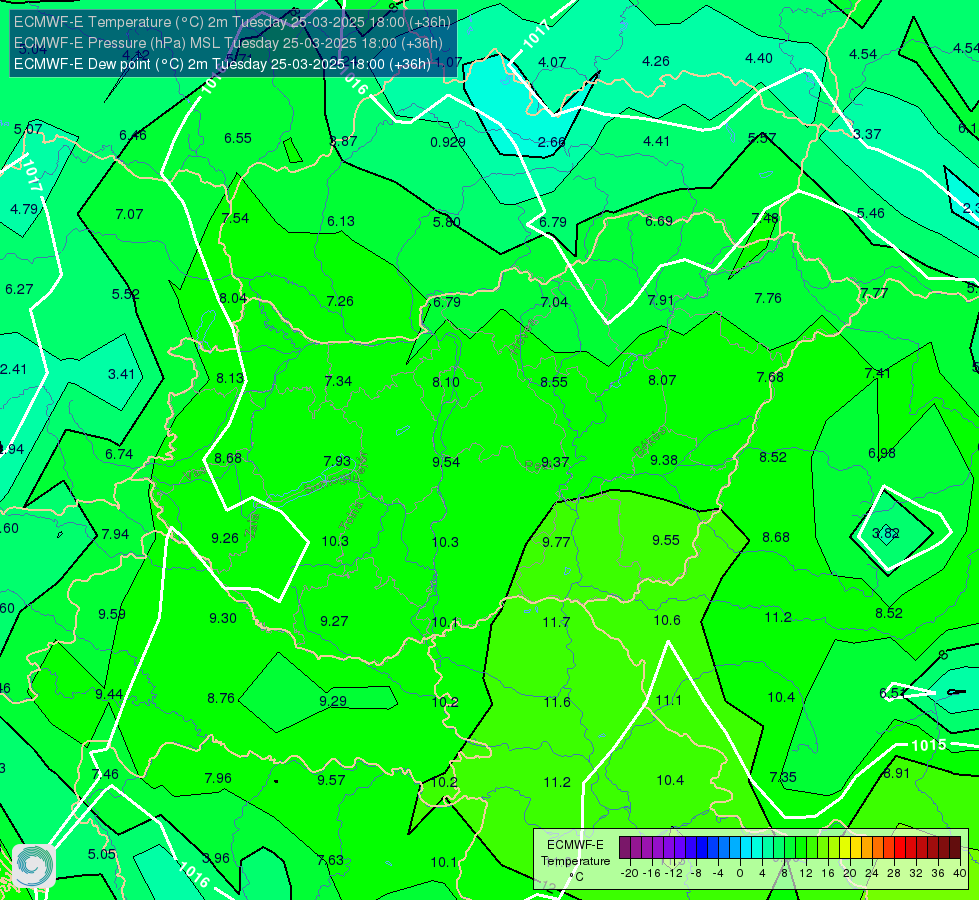The height and width of the screenshot is (900, 979).
Task: Click the 9.30 value on the map
Action: (x=223, y=618)
